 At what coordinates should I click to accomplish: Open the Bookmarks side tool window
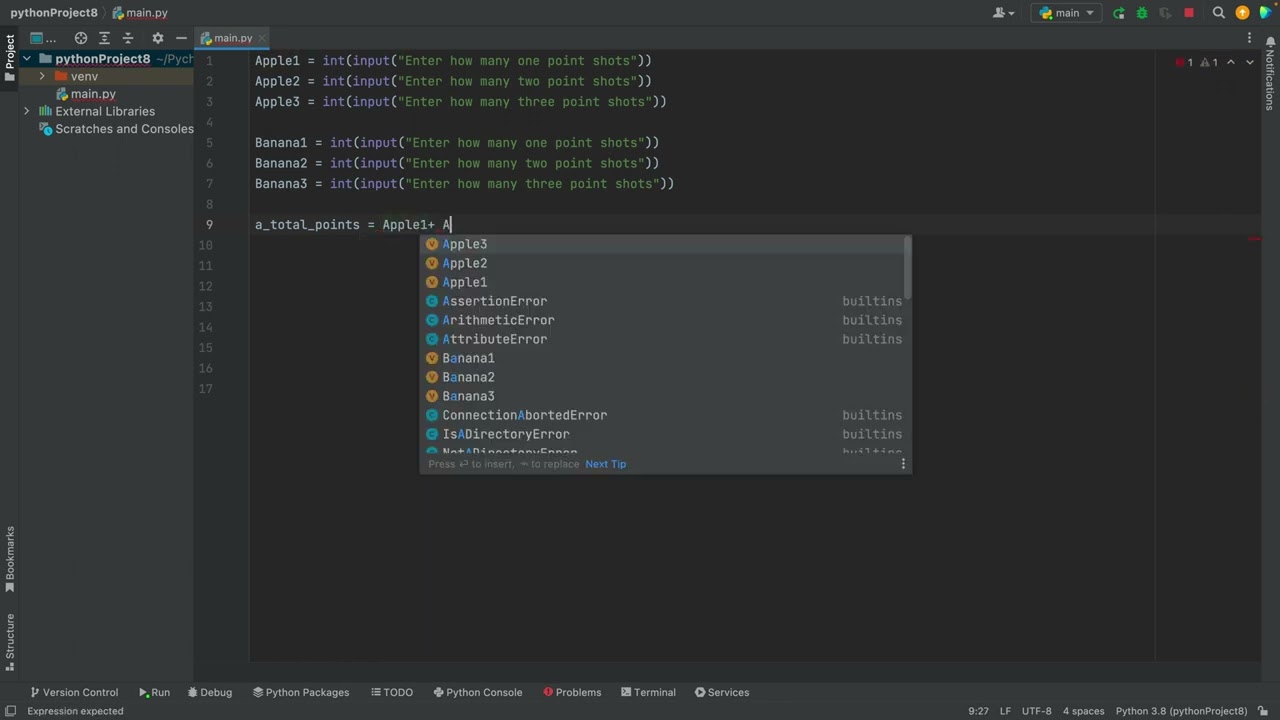10,561
